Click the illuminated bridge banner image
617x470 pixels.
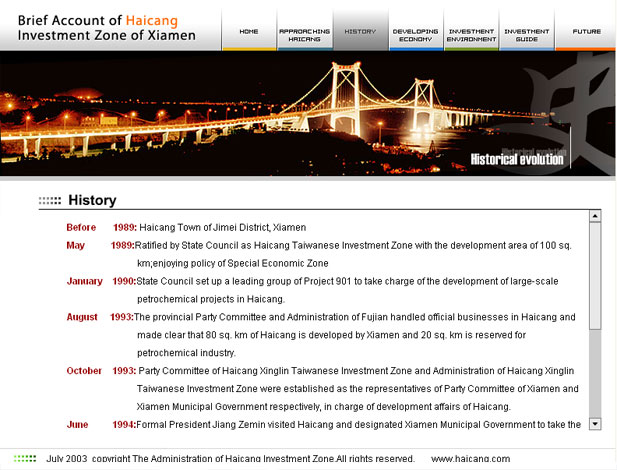(300, 110)
